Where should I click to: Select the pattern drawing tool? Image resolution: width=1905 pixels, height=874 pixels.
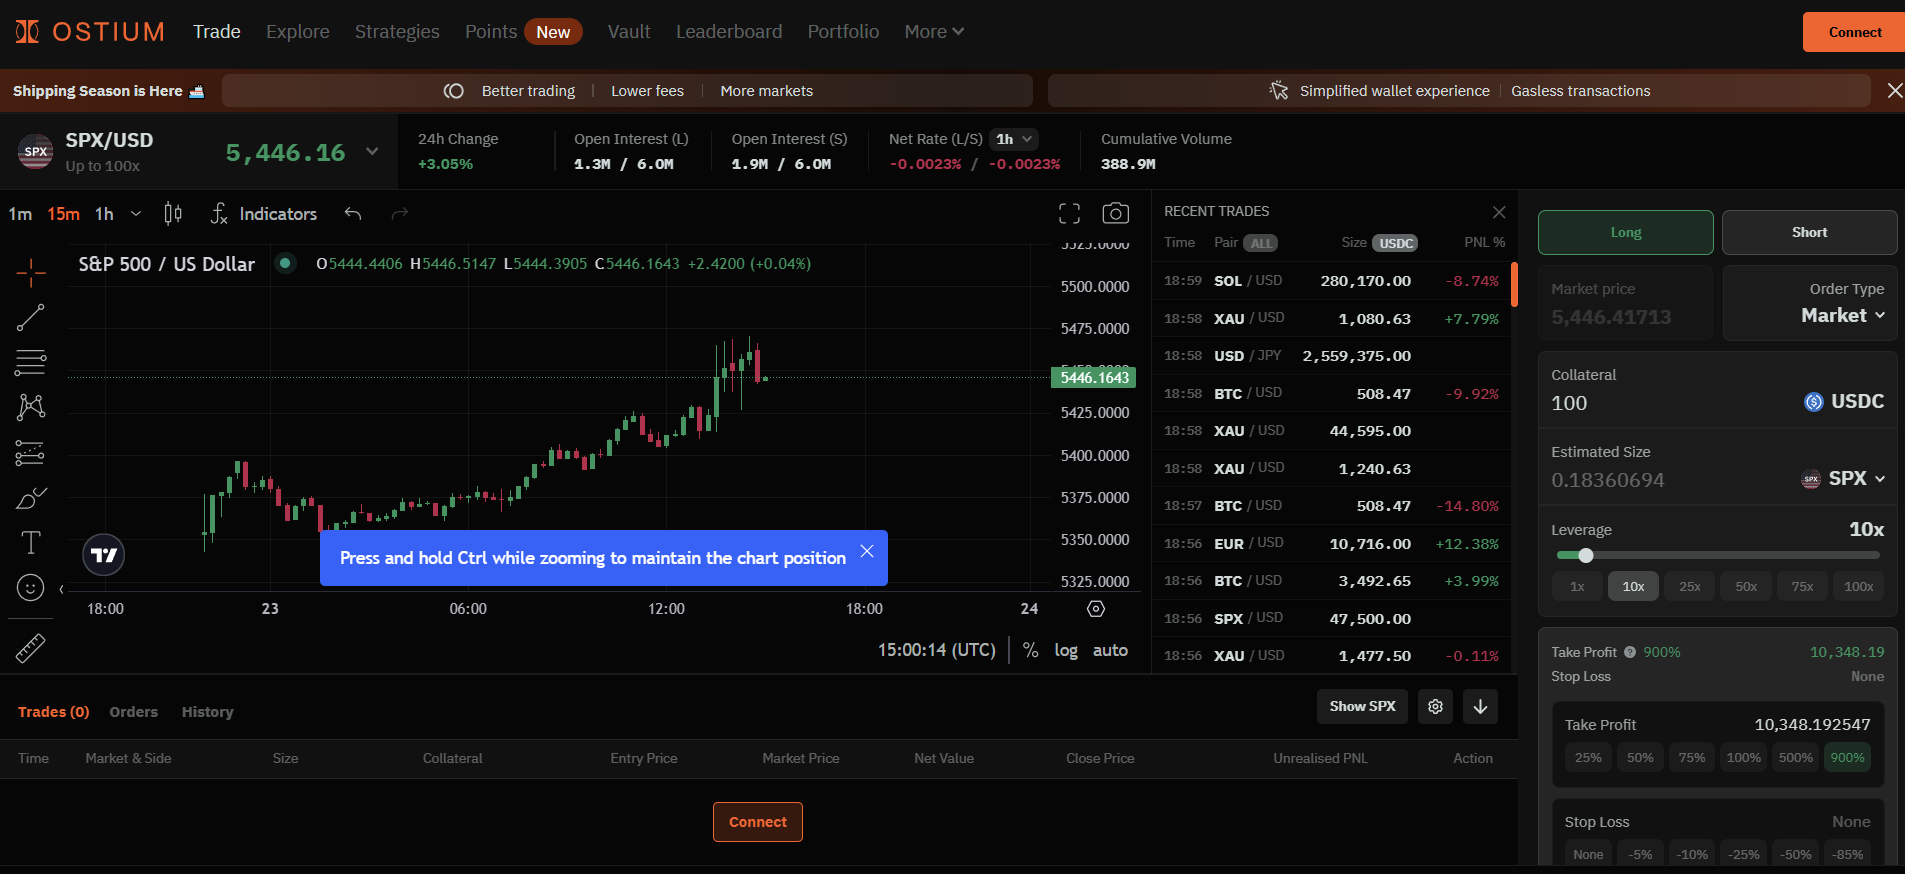(x=31, y=407)
